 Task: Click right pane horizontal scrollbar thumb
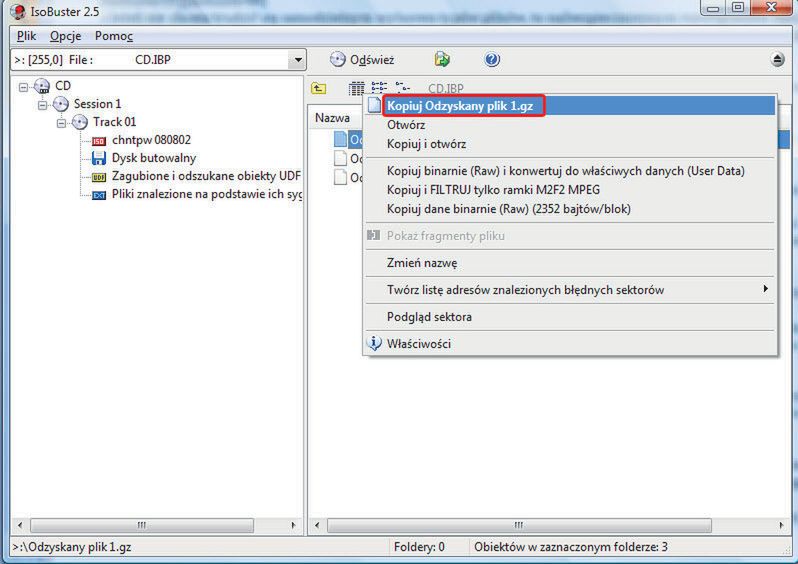click(519, 525)
